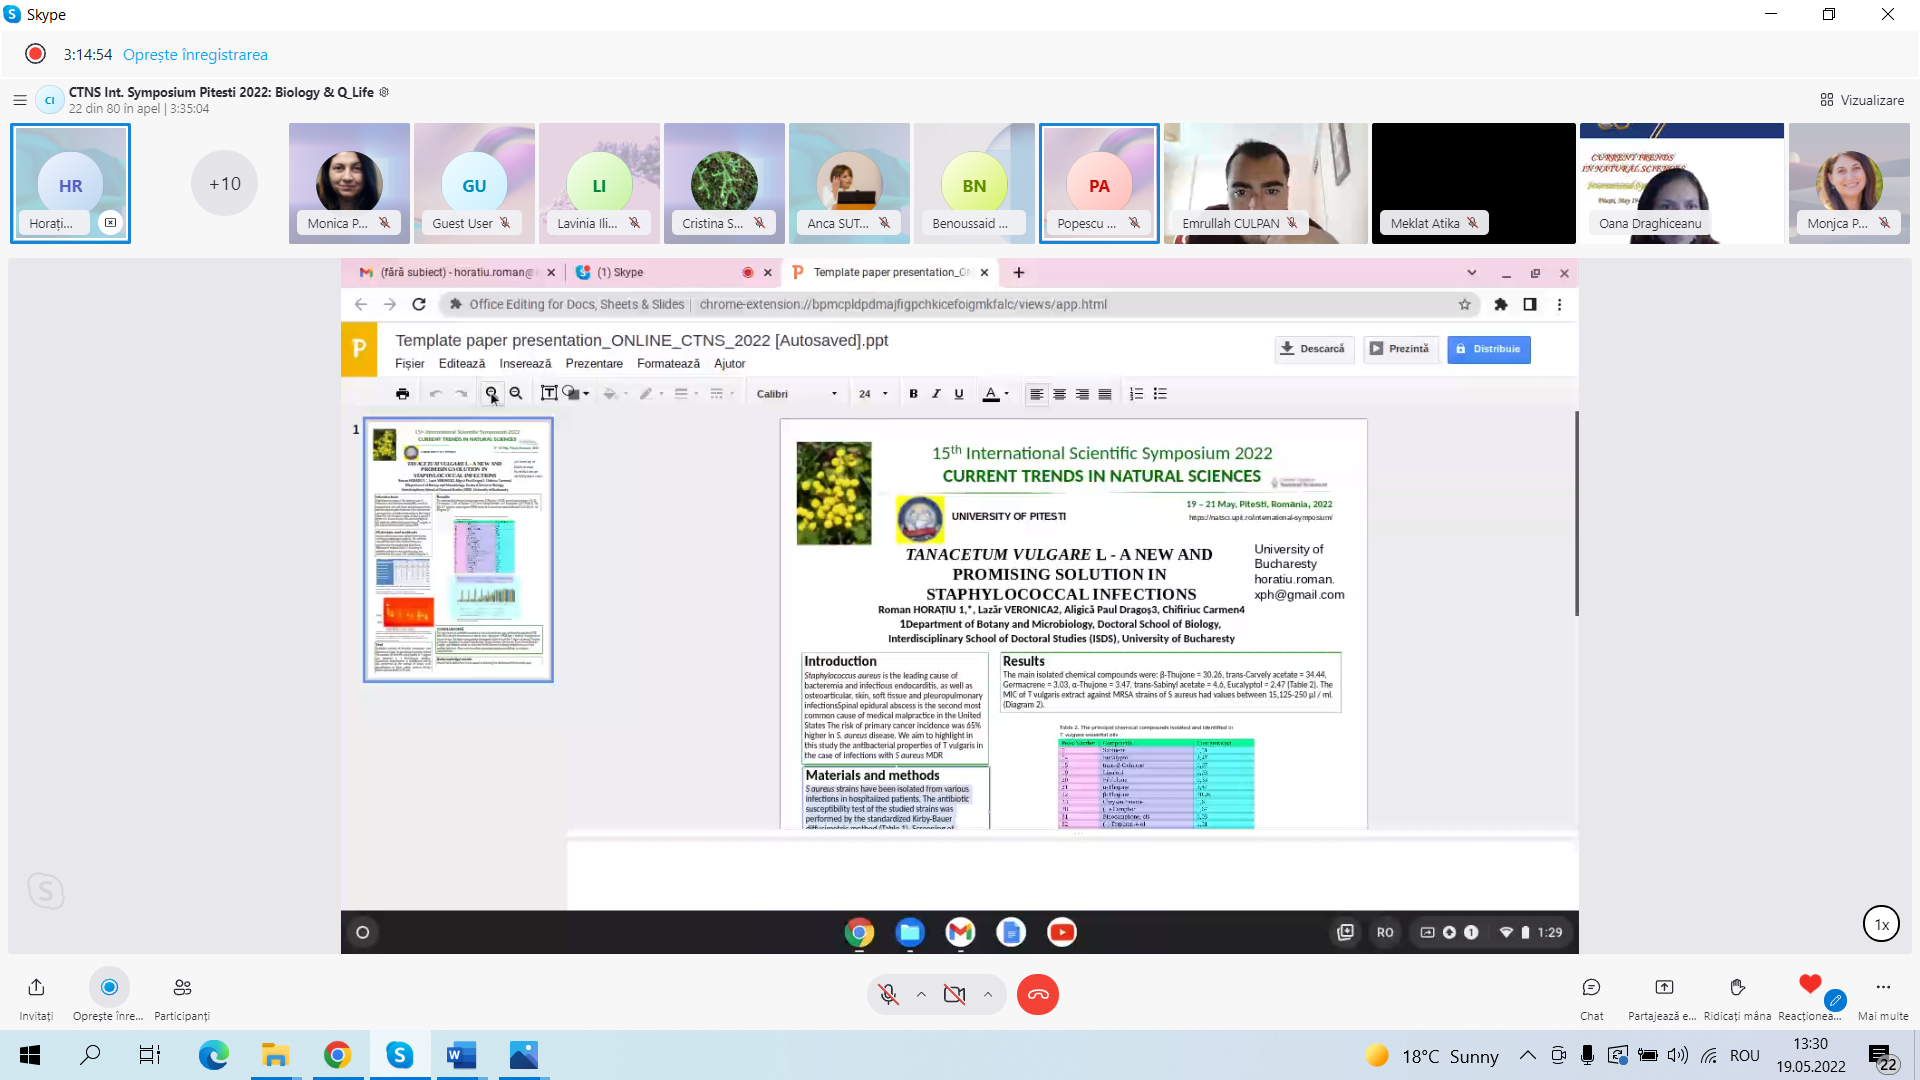The width and height of the screenshot is (1920, 1080).
Task: Toggle italic formatting
Action: (936, 394)
